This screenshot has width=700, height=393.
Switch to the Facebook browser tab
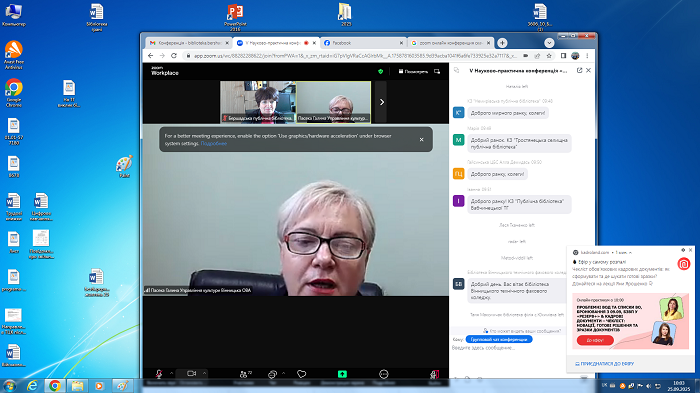point(363,43)
